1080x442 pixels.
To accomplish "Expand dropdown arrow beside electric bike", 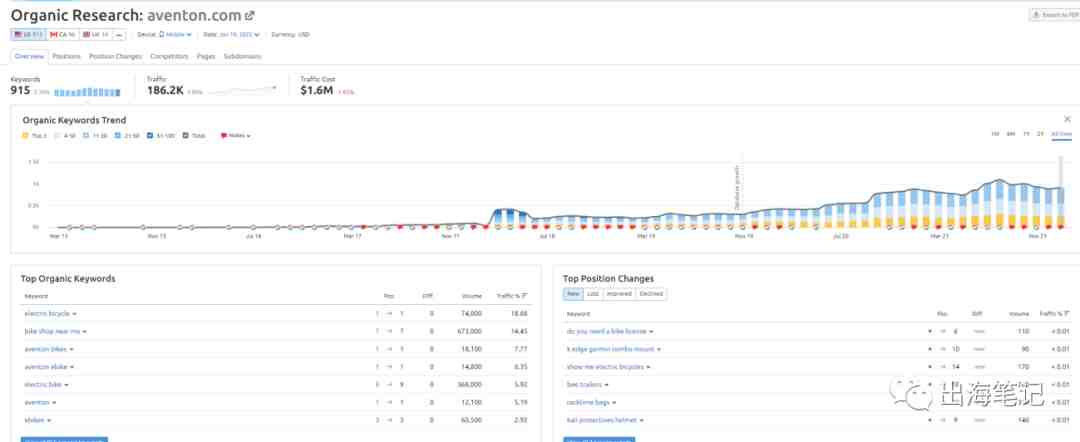I will [66, 386].
